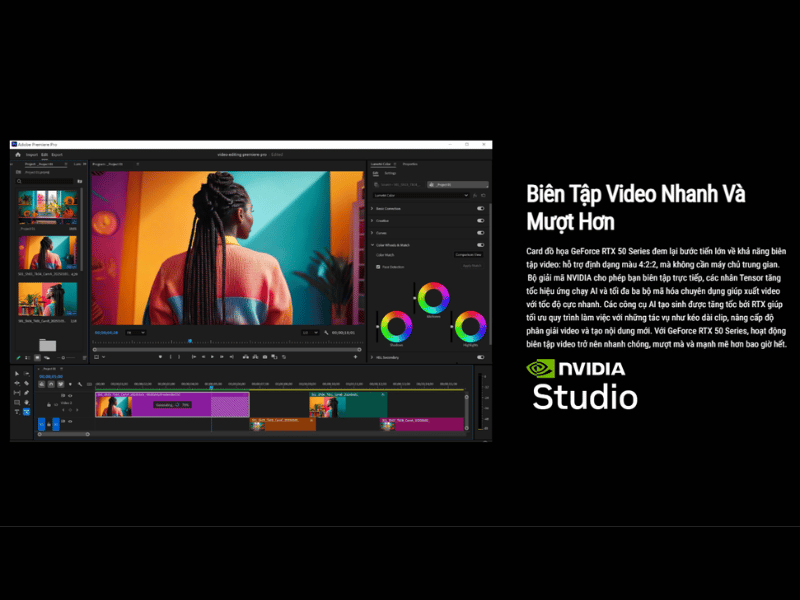Toggle the HSL Secondary switch
Screen dimensions: 800x600
tap(481, 357)
